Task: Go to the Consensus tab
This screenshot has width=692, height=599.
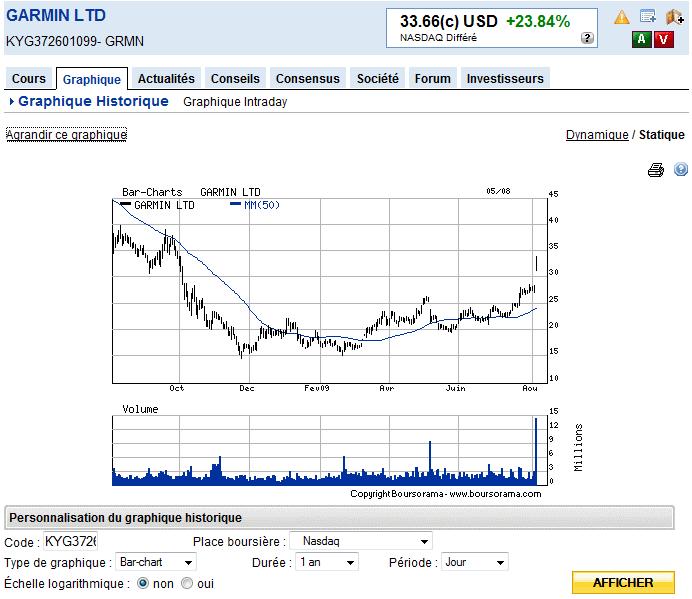Action: [x=308, y=79]
